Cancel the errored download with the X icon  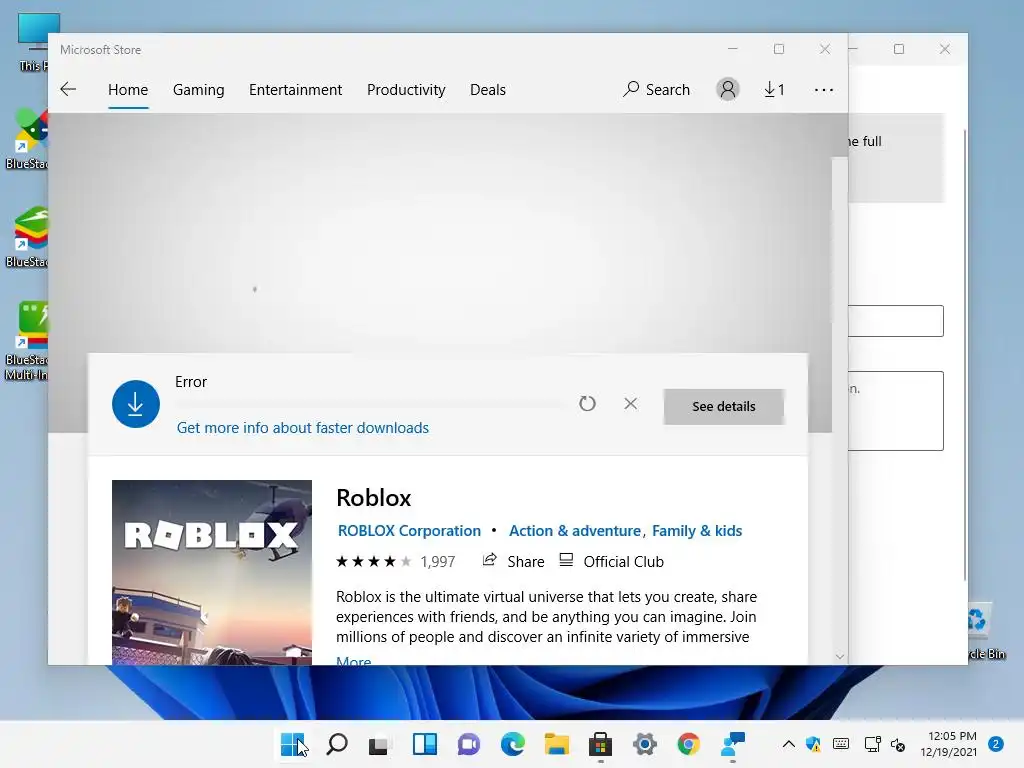[630, 404]
